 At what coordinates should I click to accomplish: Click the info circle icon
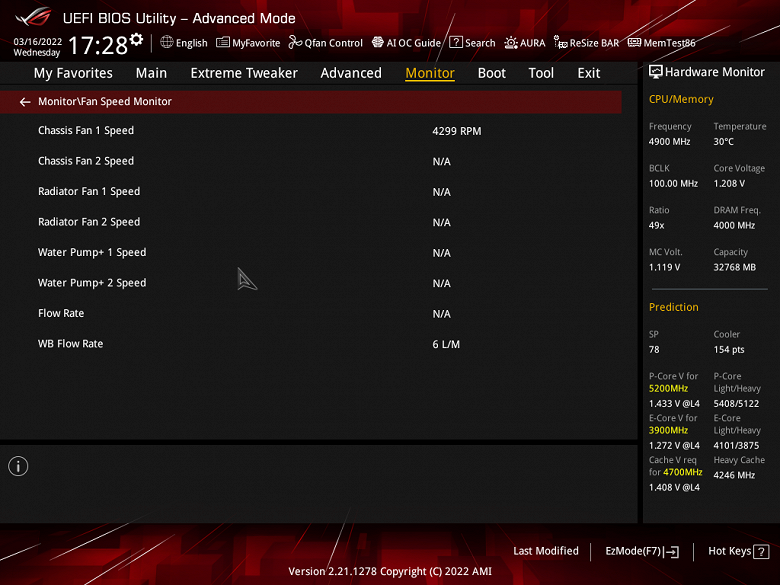point(18,466)
